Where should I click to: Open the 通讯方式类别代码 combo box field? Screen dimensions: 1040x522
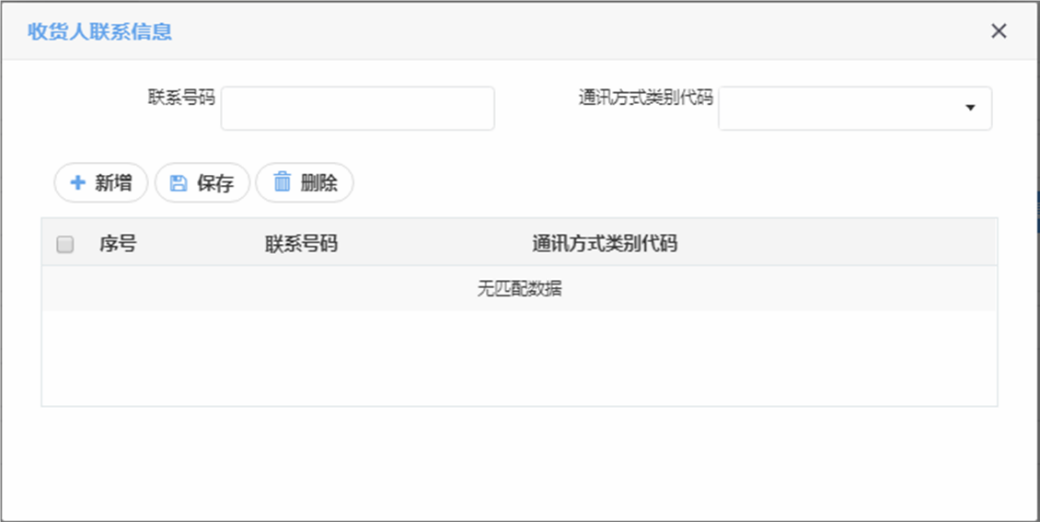click(x=840, y=108)
